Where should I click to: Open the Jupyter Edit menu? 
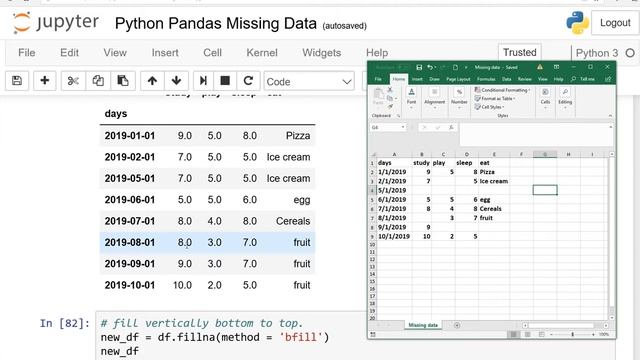69,53
